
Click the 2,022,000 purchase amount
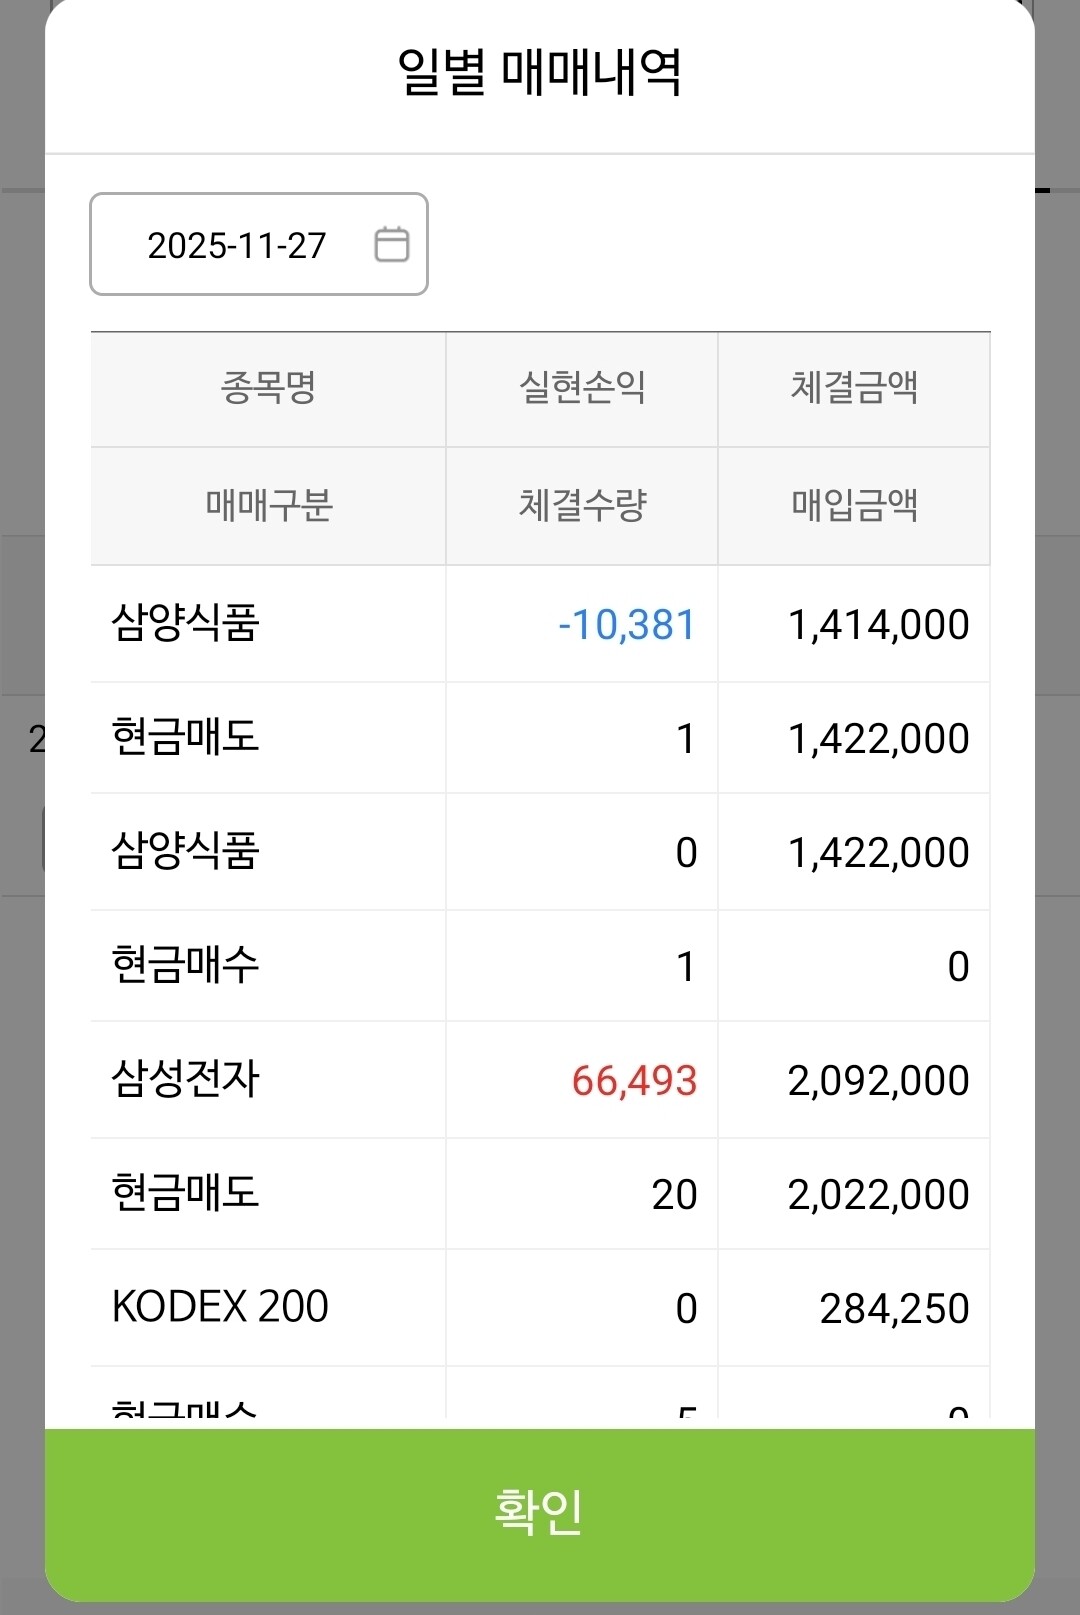click(878, 1195)
